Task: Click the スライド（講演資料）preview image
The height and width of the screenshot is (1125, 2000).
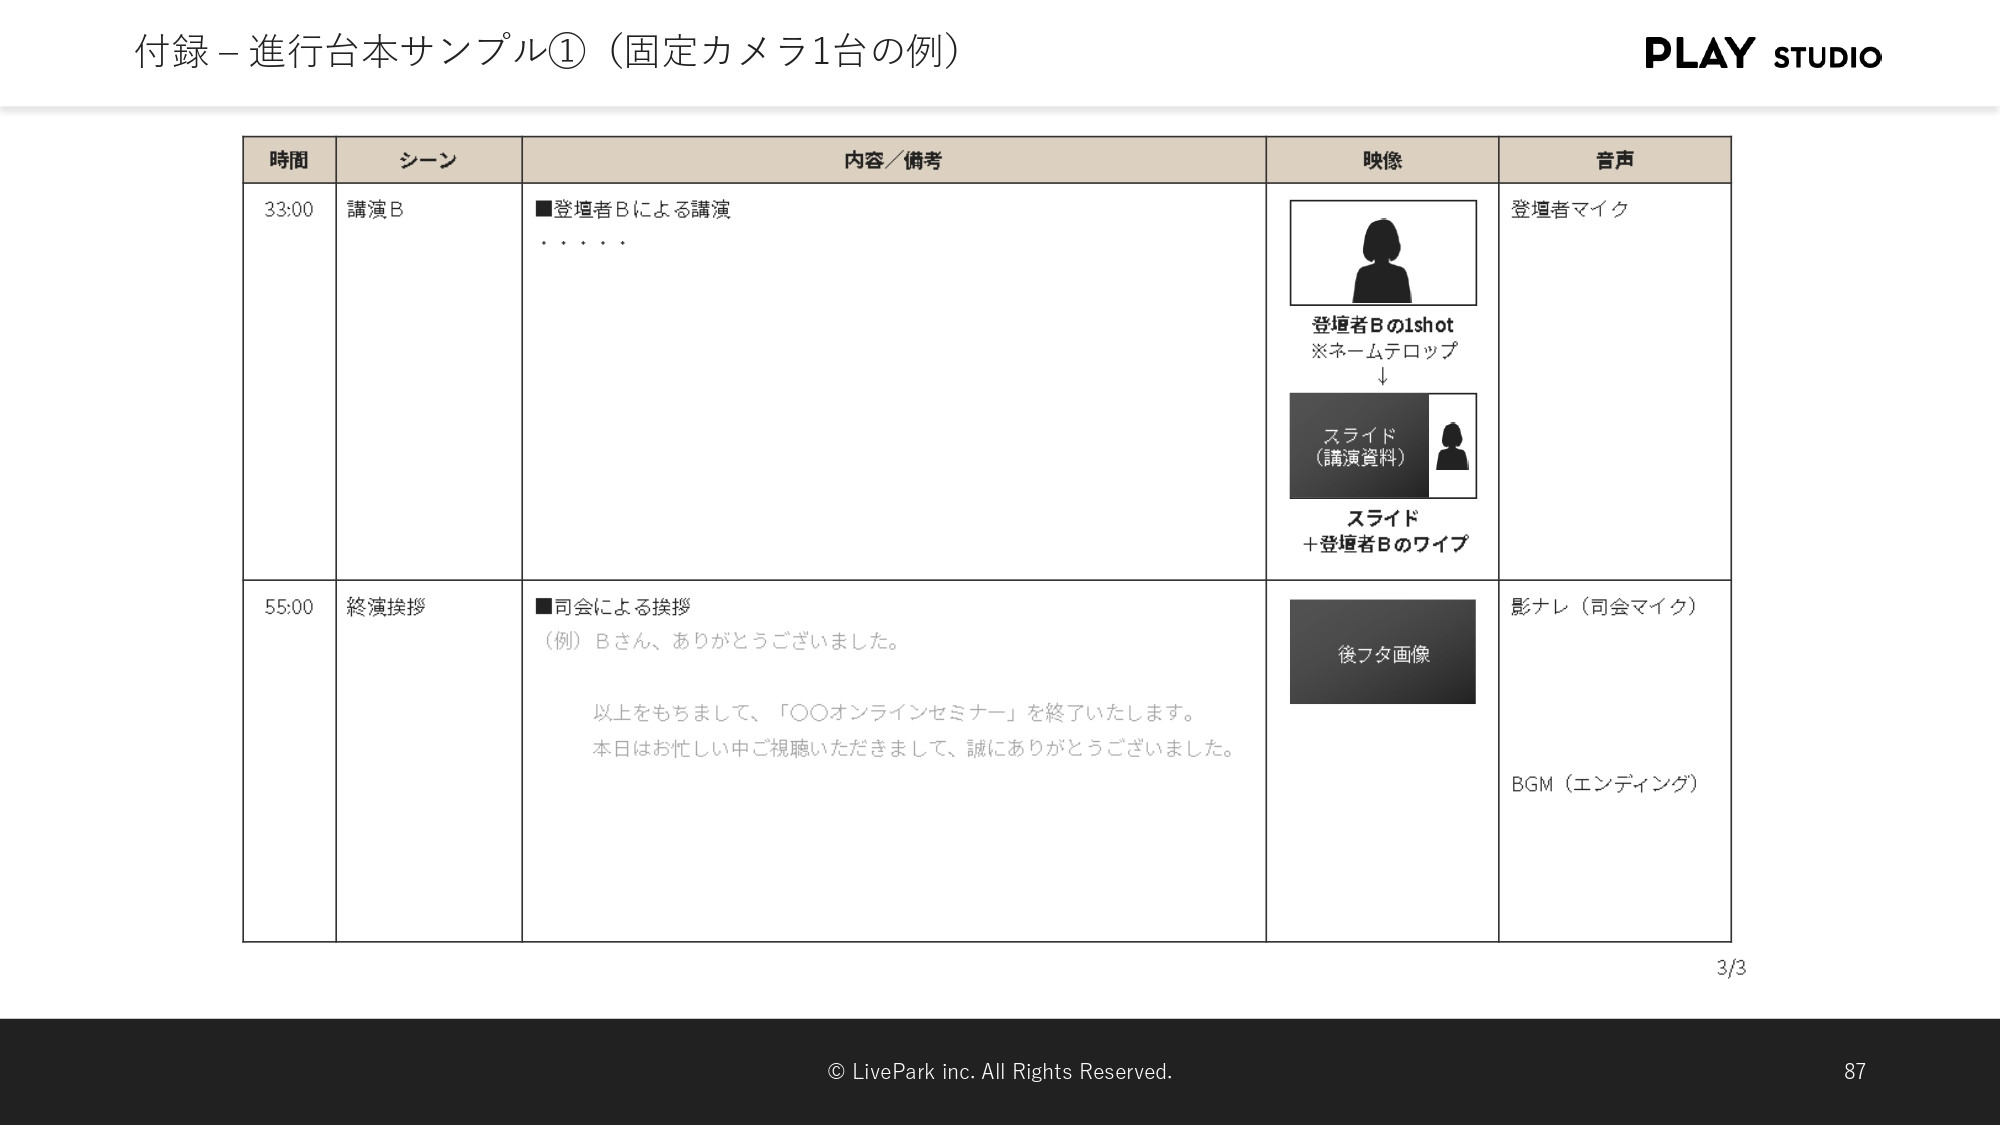Action: click(1359, 446)
